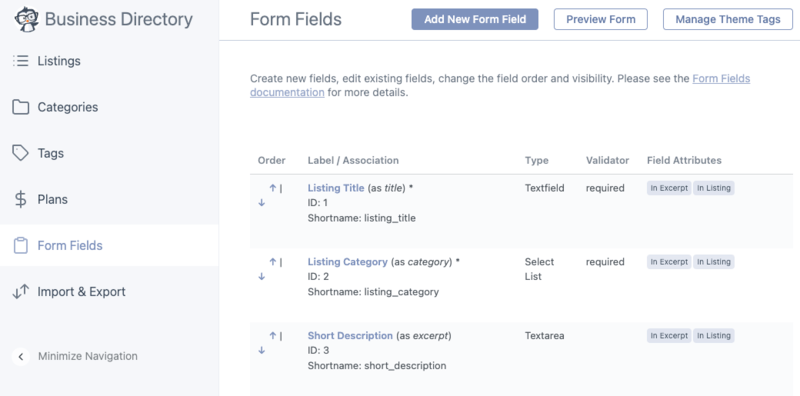Open the Form Fields documentation link
This screenshot has width=800, height=396.
[x=500, y=86]
